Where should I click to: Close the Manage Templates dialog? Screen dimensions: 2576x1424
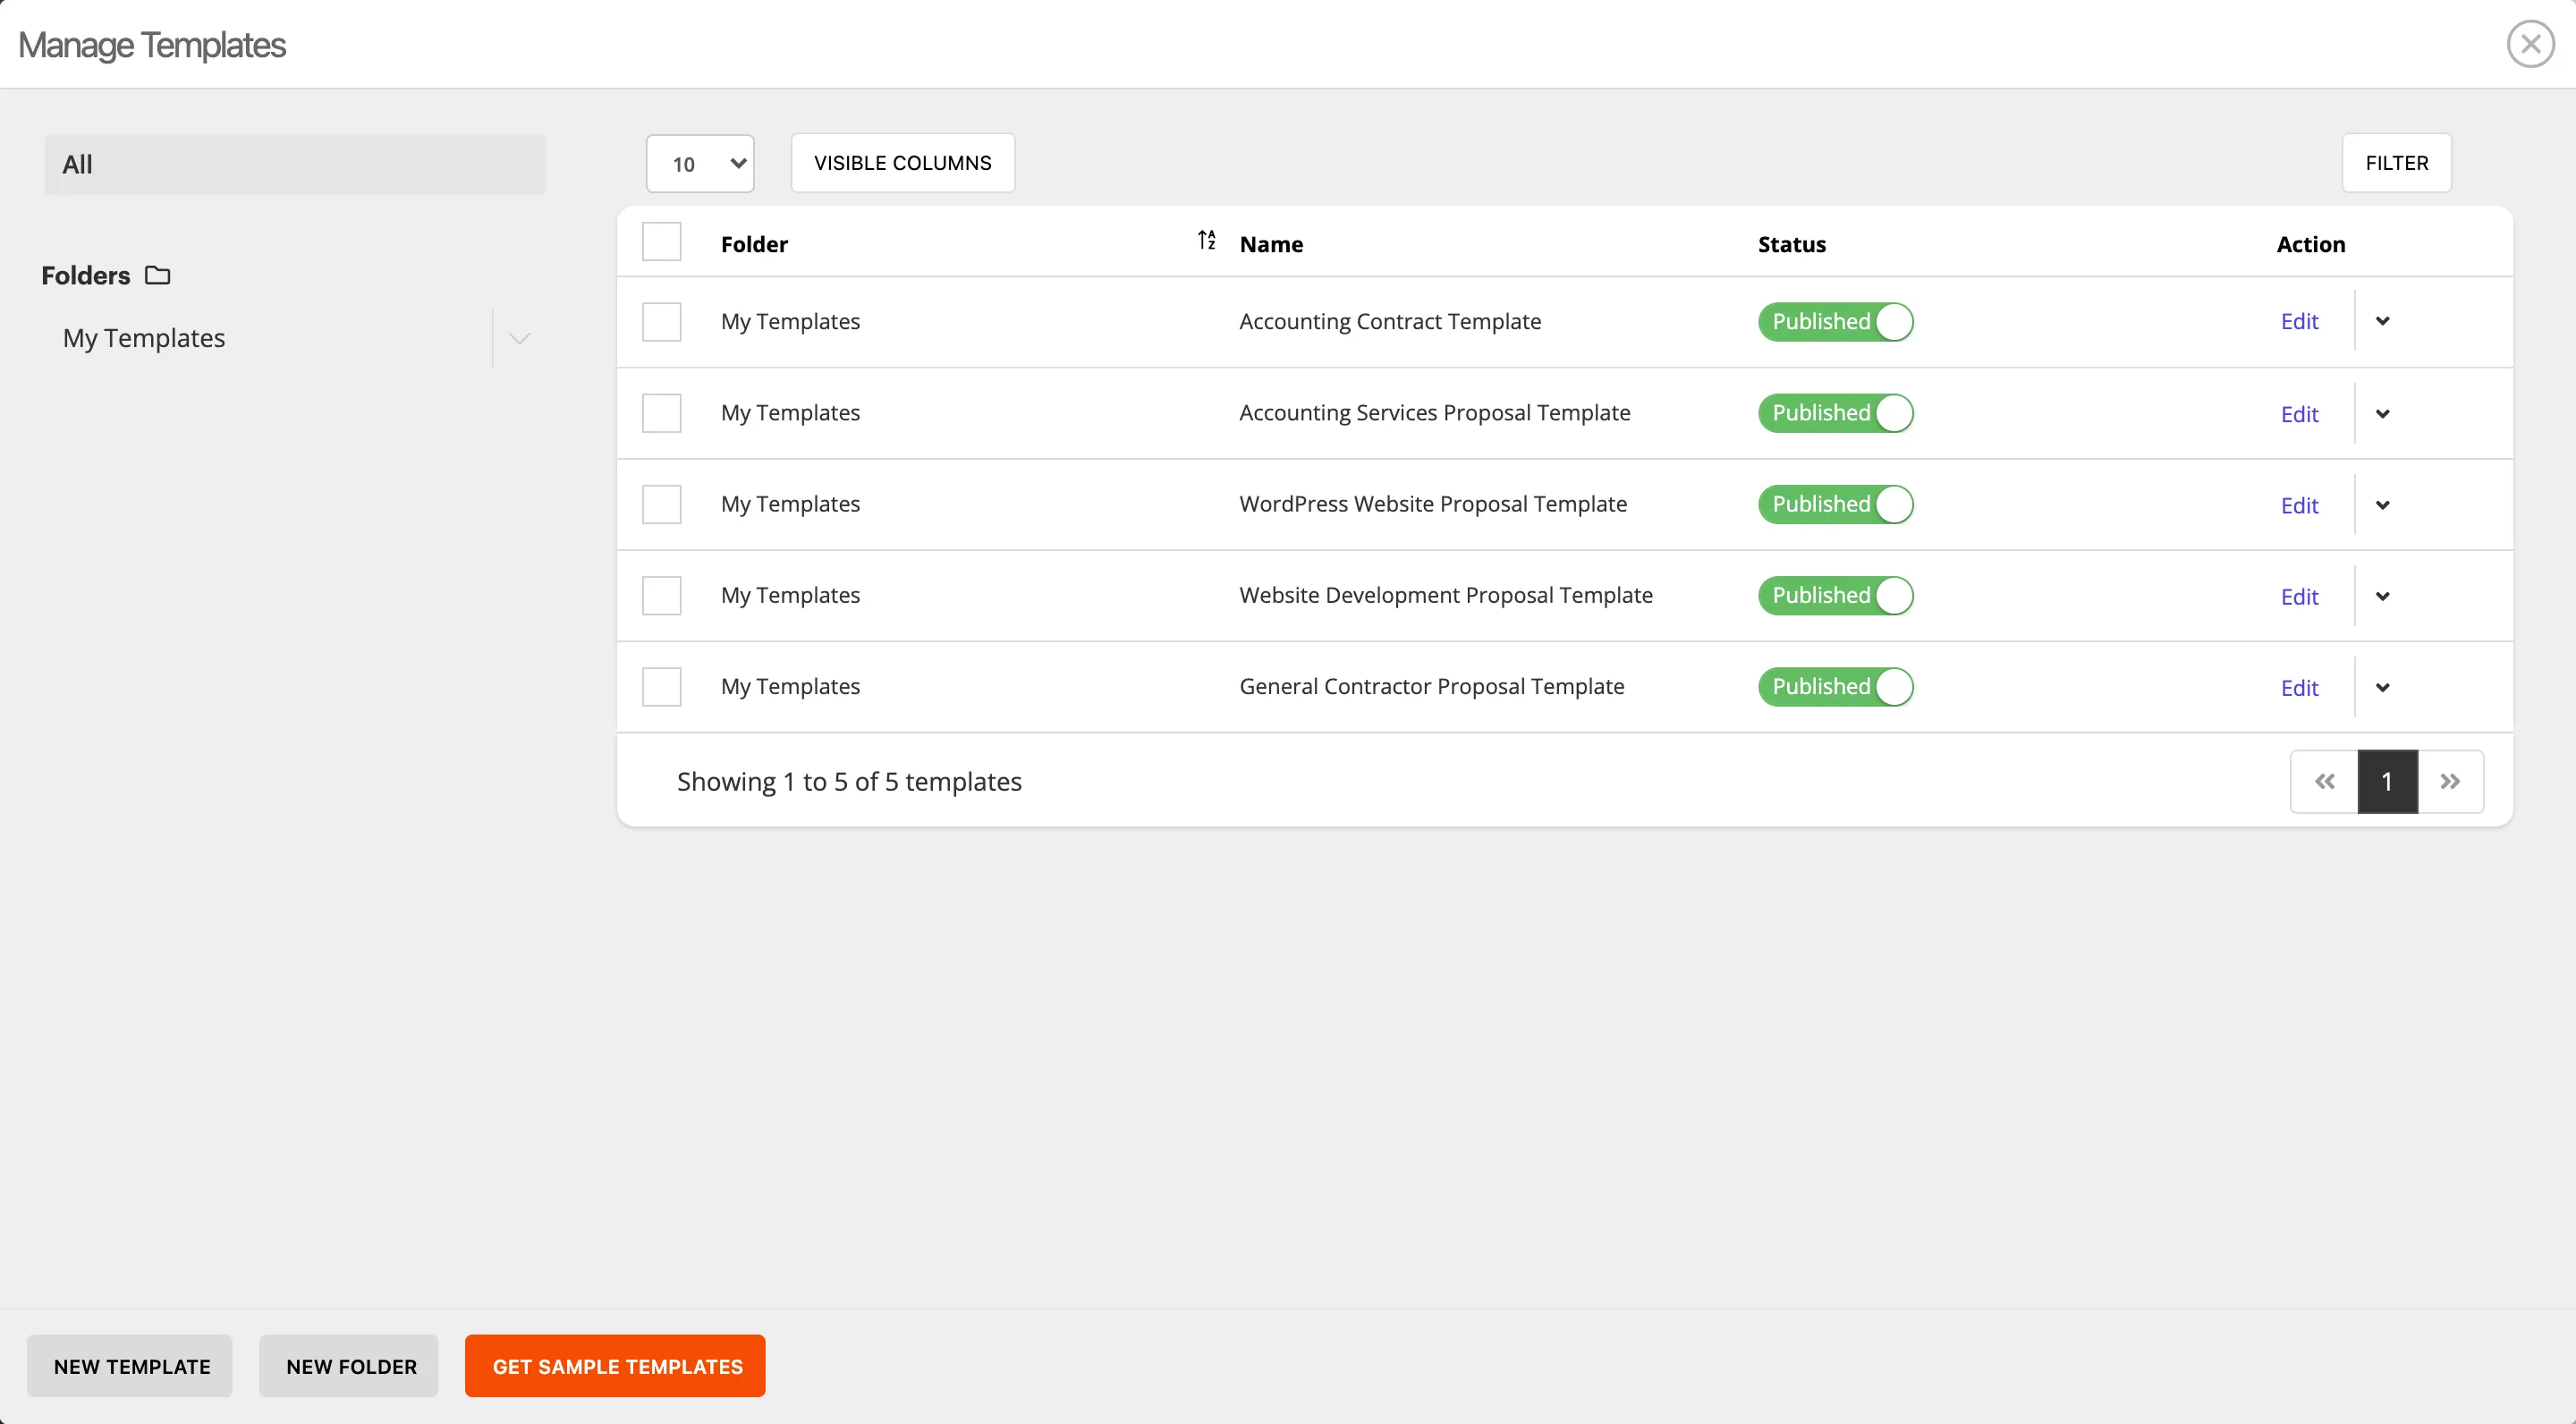click(2530, 43)
